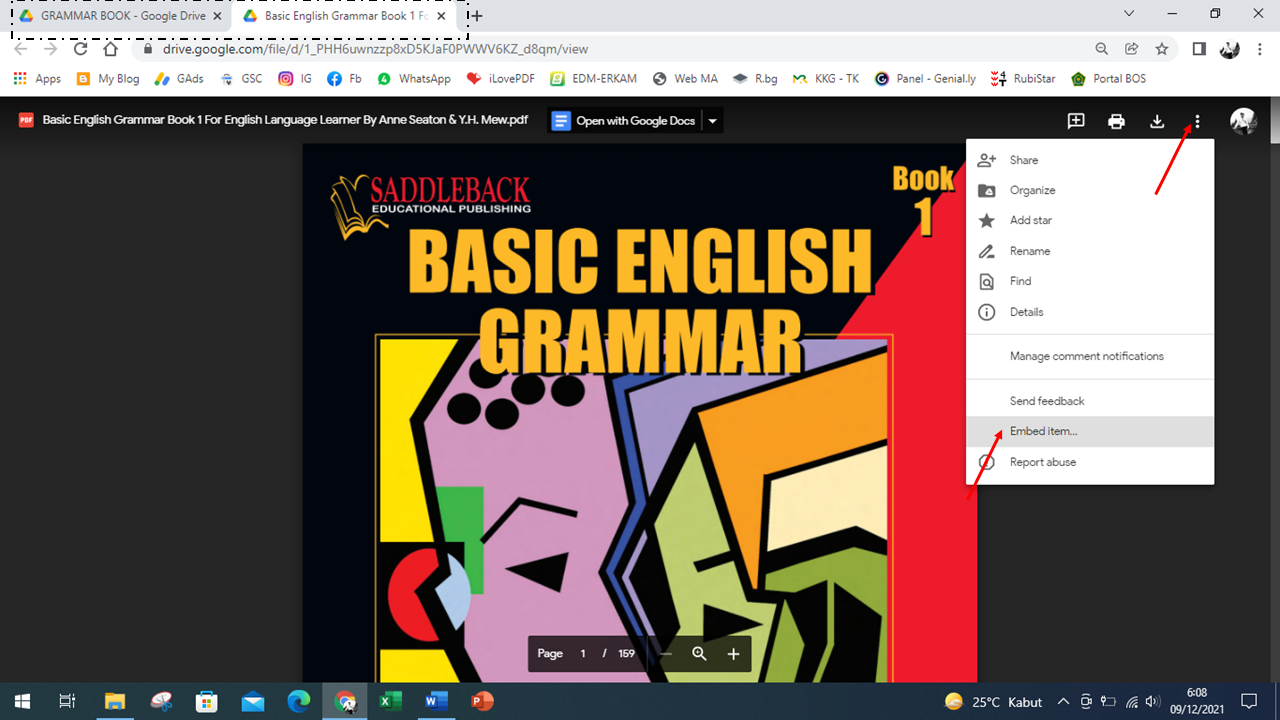Open File Explorer from the taskbar

pyautogui.click(x=115, y=701)
